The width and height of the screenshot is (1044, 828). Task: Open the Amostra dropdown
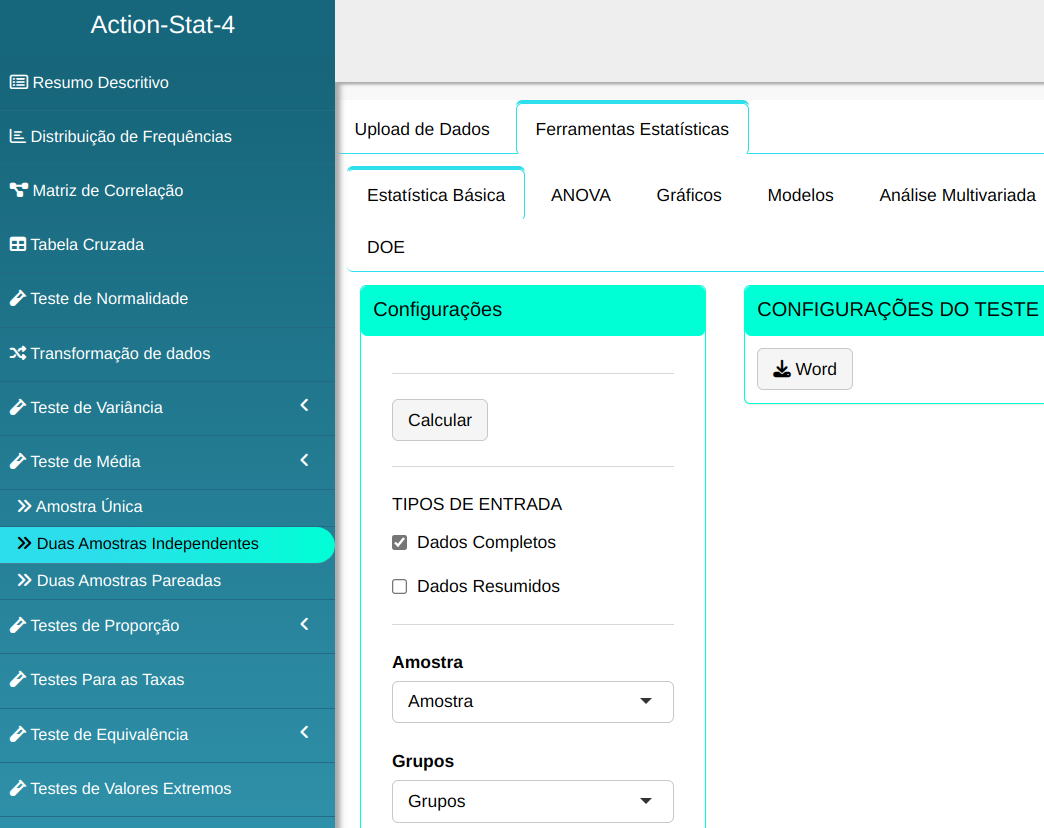tap(532, 702)
